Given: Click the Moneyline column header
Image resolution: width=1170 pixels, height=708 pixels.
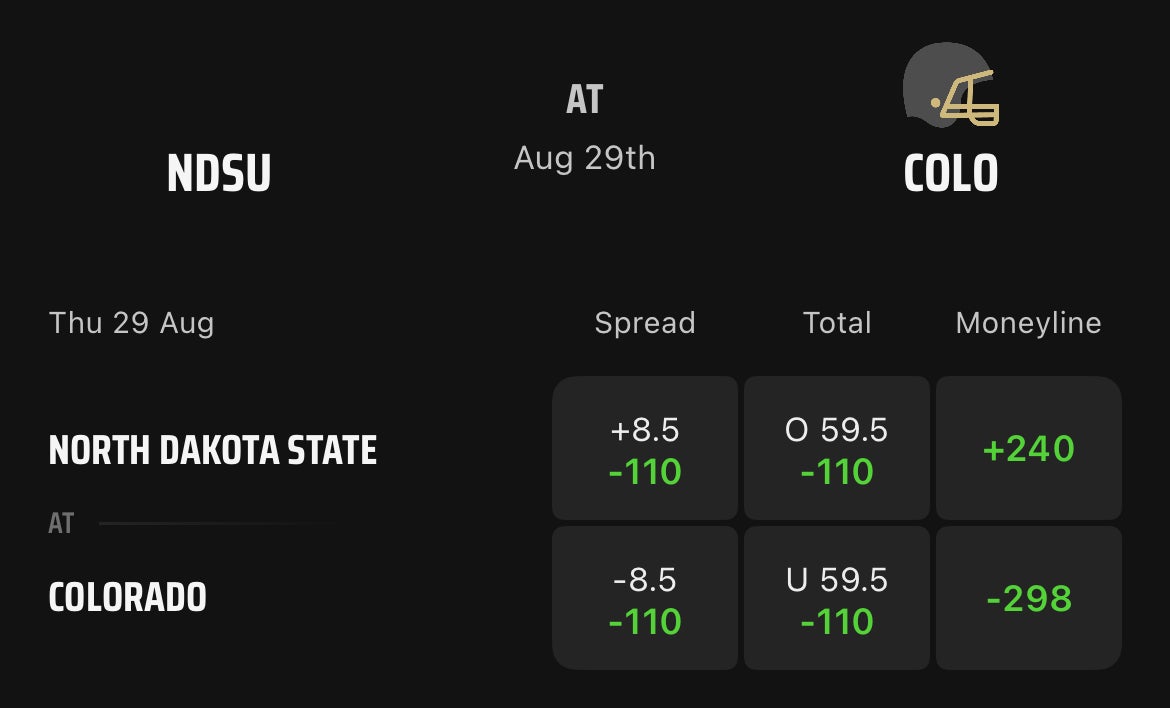Looking at the screenshot, I should coord(1028,323).
